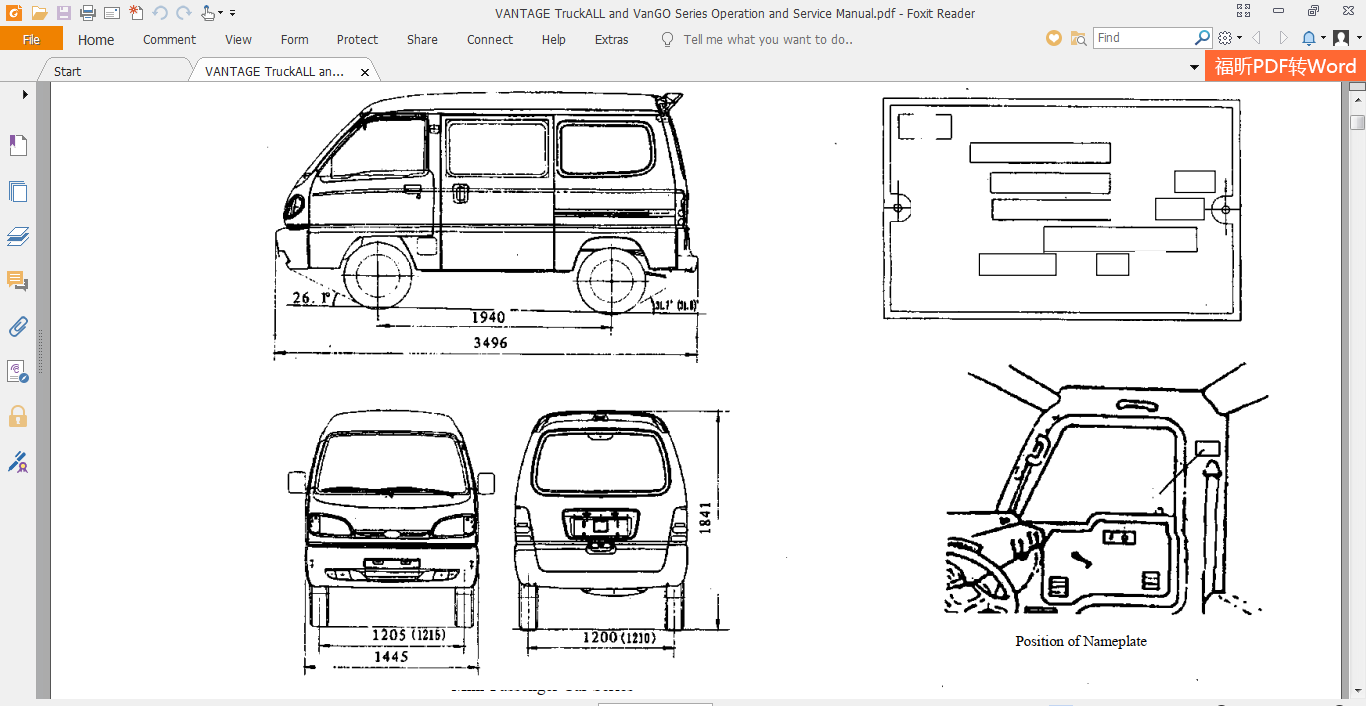Open the Page Thumbnails panel icon
The height and width of the screenshot is (706, 1366).
click(x=18, y=191)
